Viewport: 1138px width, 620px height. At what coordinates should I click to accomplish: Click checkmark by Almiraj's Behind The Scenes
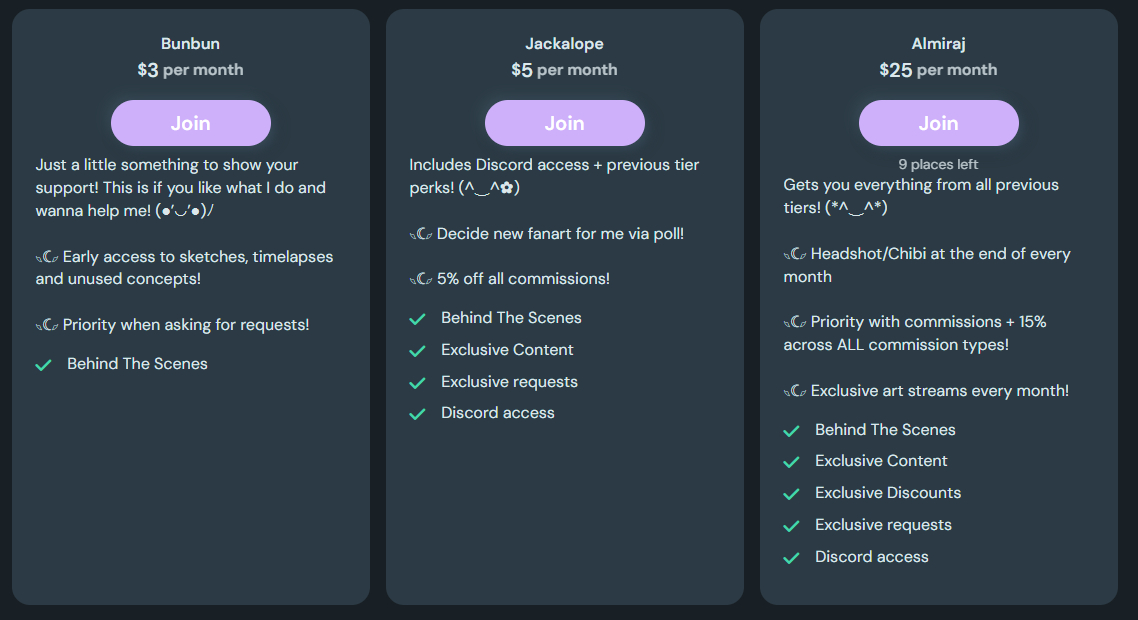791,431
